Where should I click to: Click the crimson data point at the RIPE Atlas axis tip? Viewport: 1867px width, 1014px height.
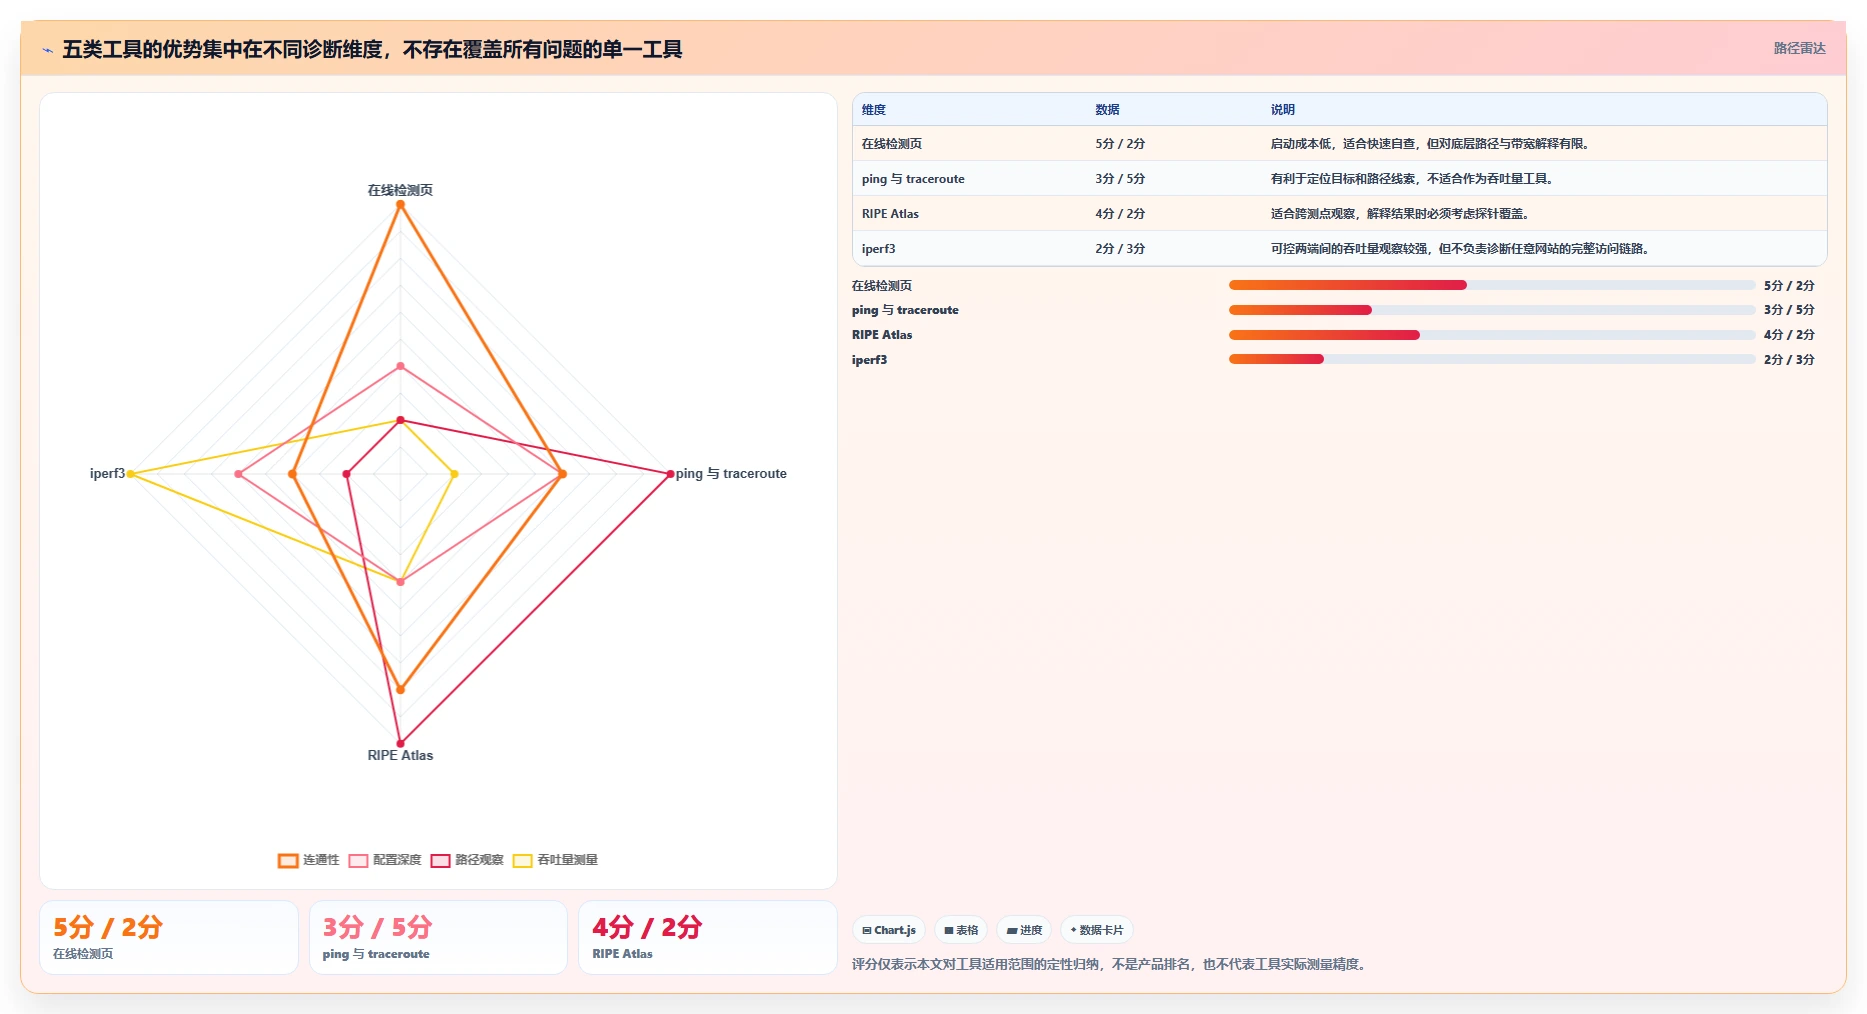point(400,743)
